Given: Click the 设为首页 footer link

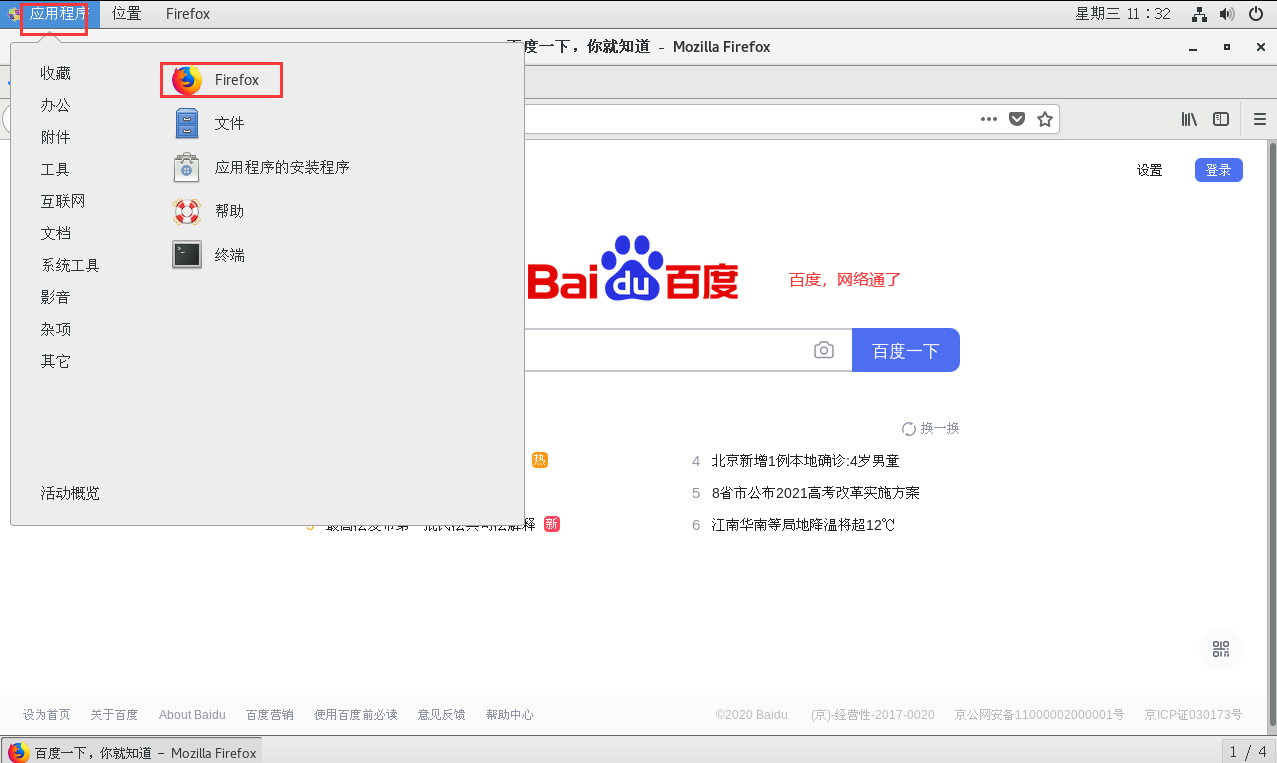Looking at the screenshot, I should (47, 714).
